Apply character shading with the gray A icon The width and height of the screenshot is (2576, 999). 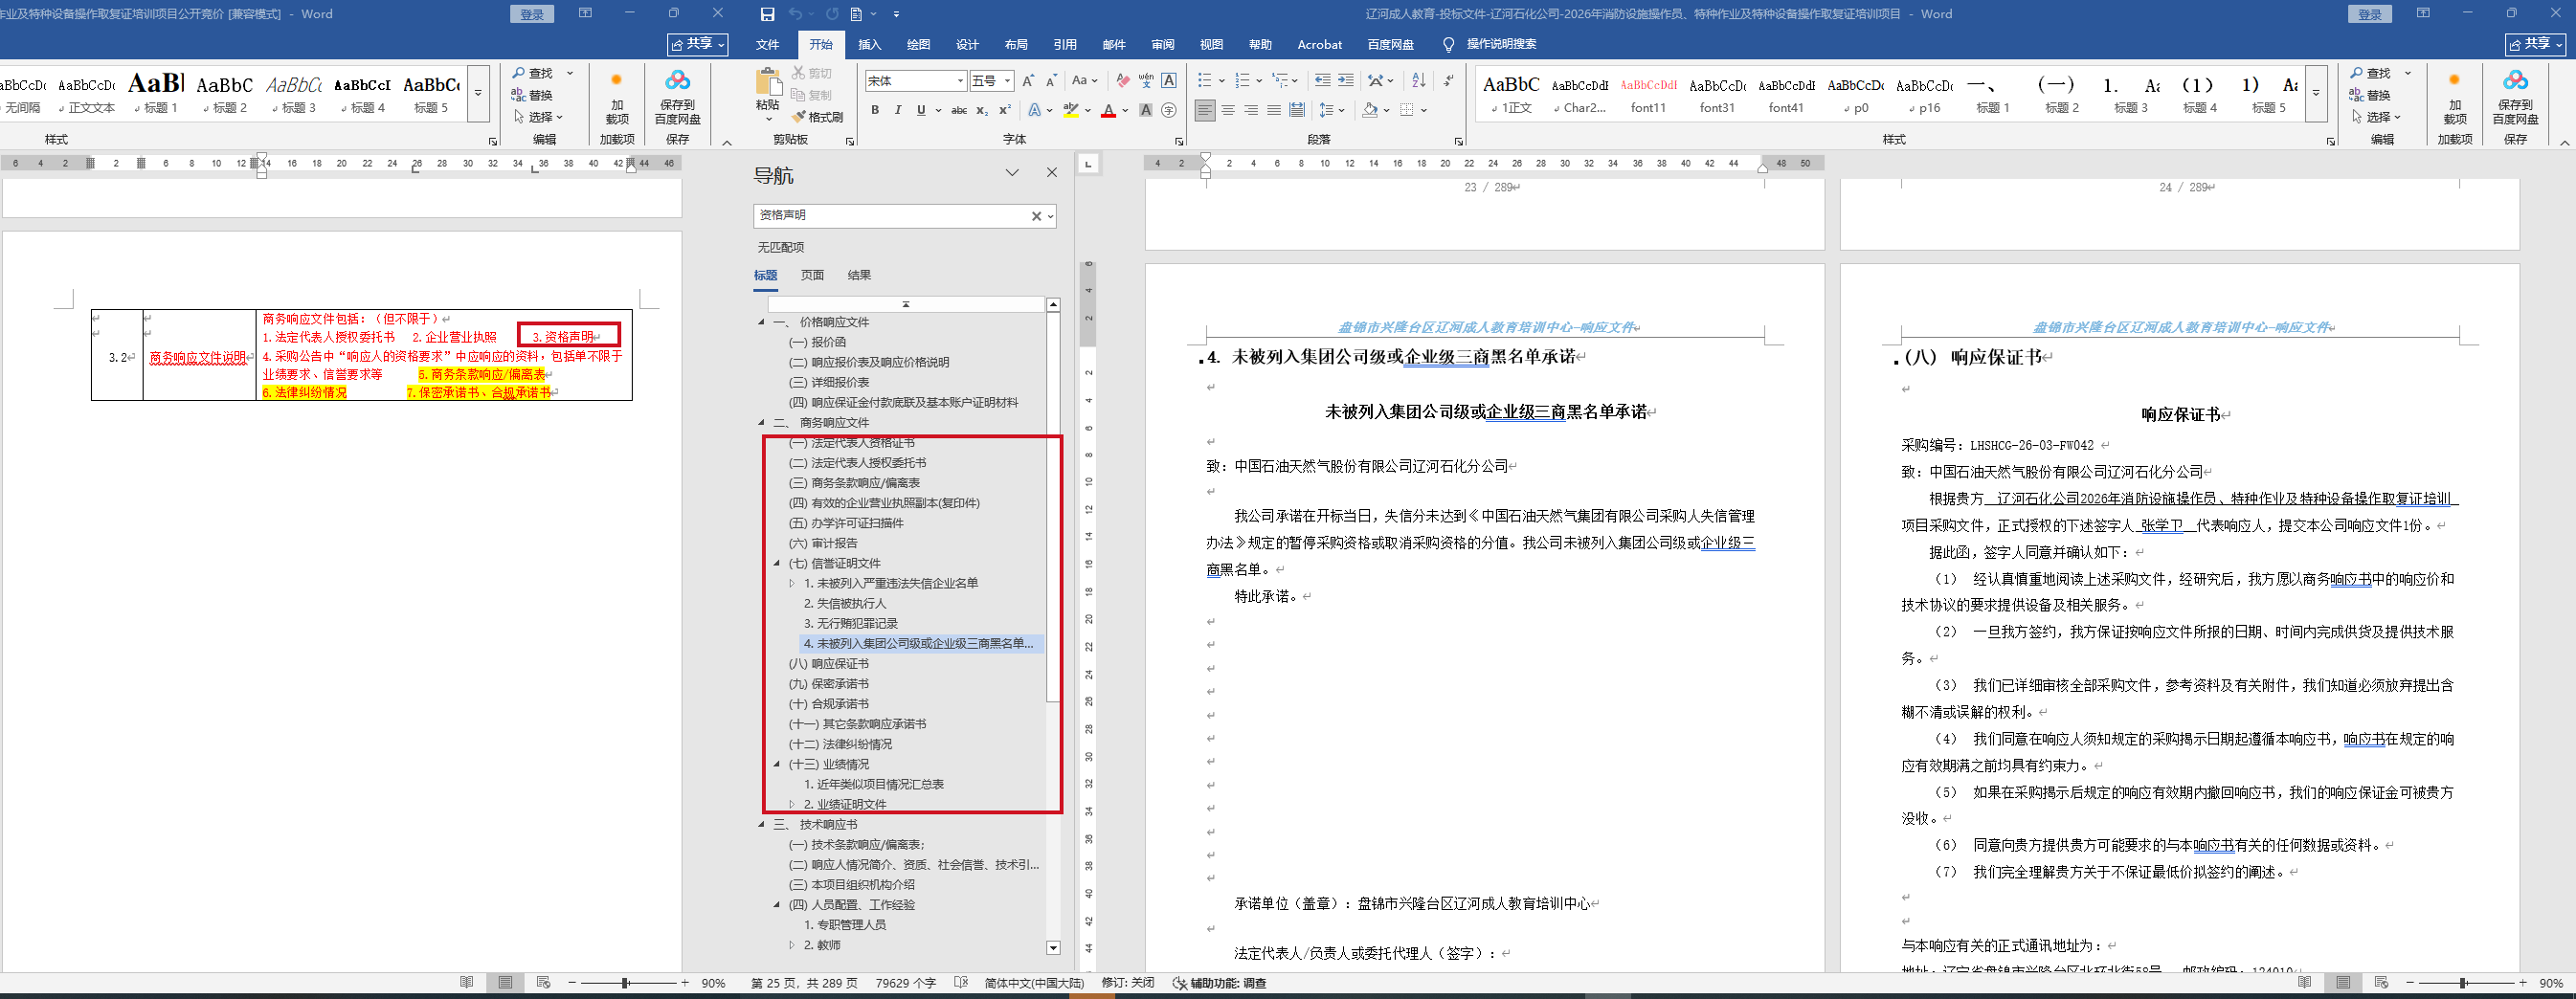click(x=1146, y=110)
